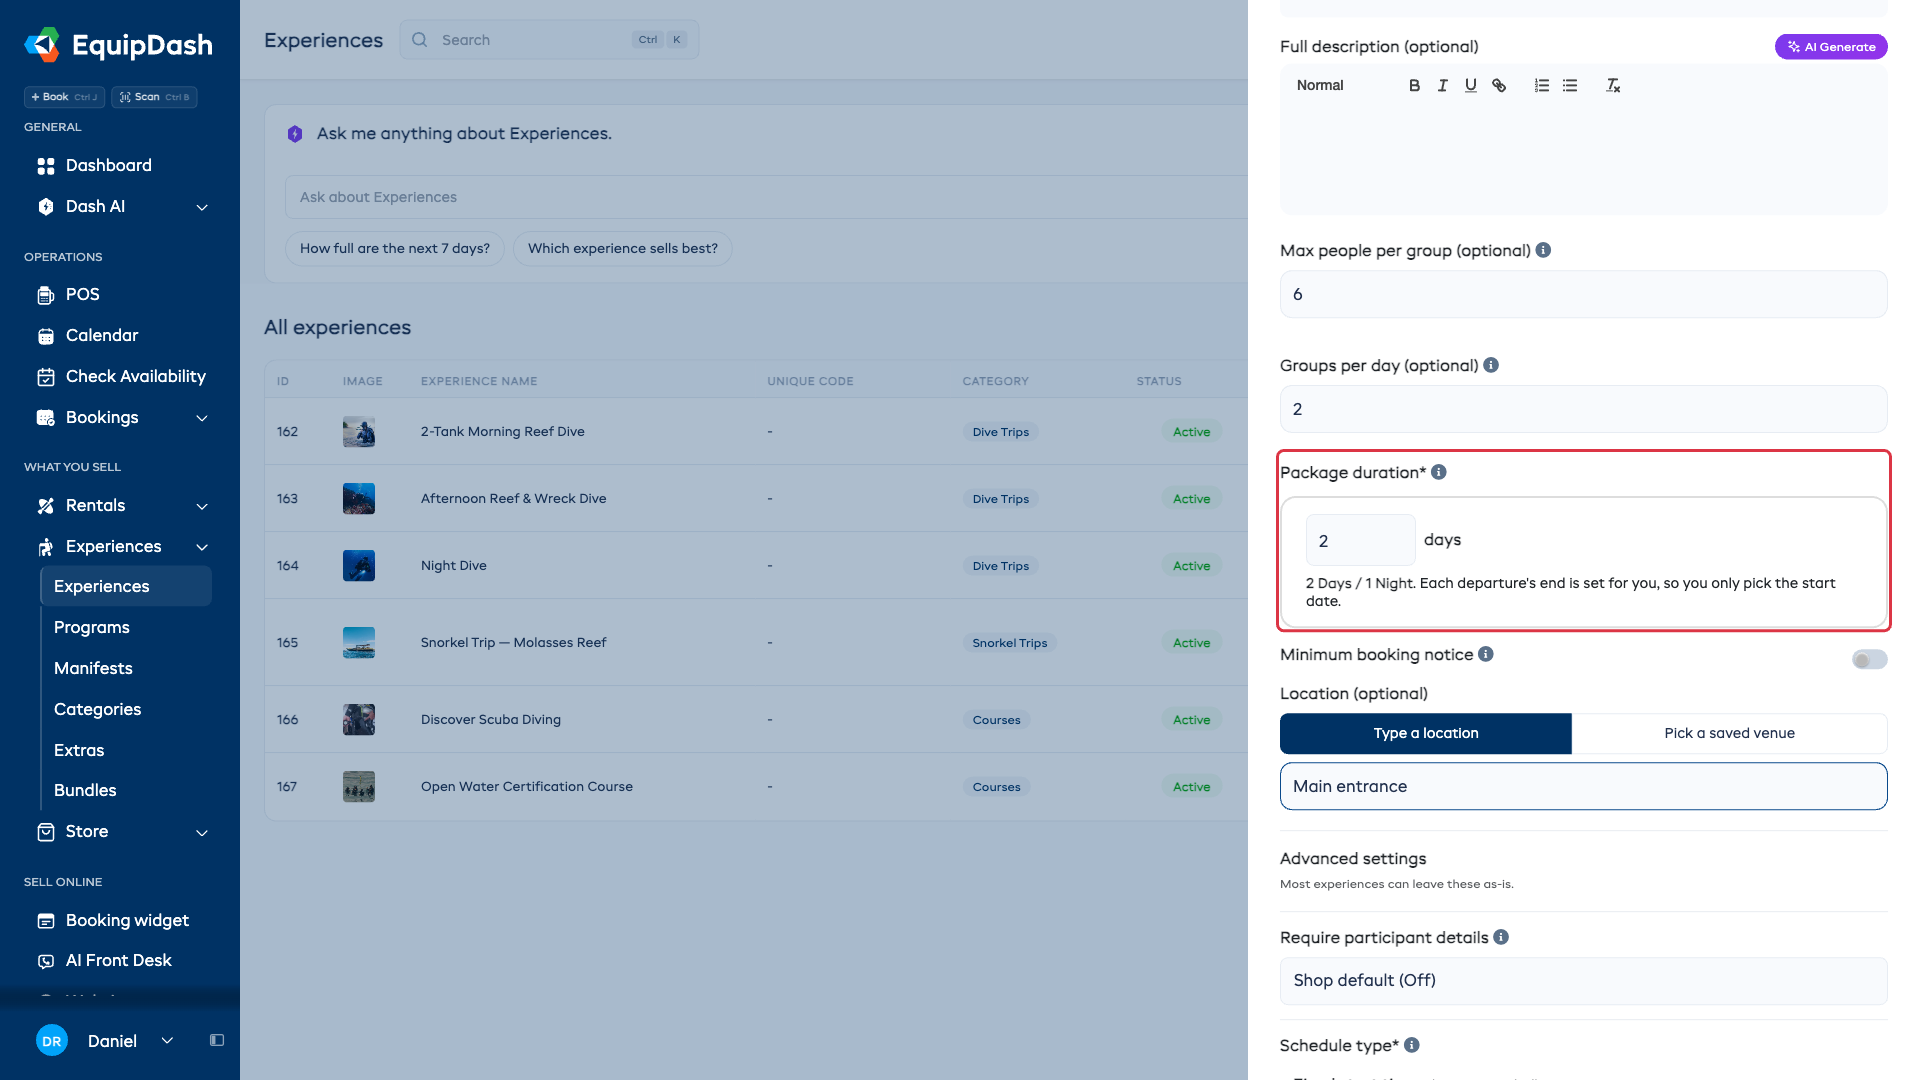The height and width of the screenshot is (1080, 1920).
Task: Open the 2-Tank Morning Reef Dive thumbnail
Action: point(359,432)
